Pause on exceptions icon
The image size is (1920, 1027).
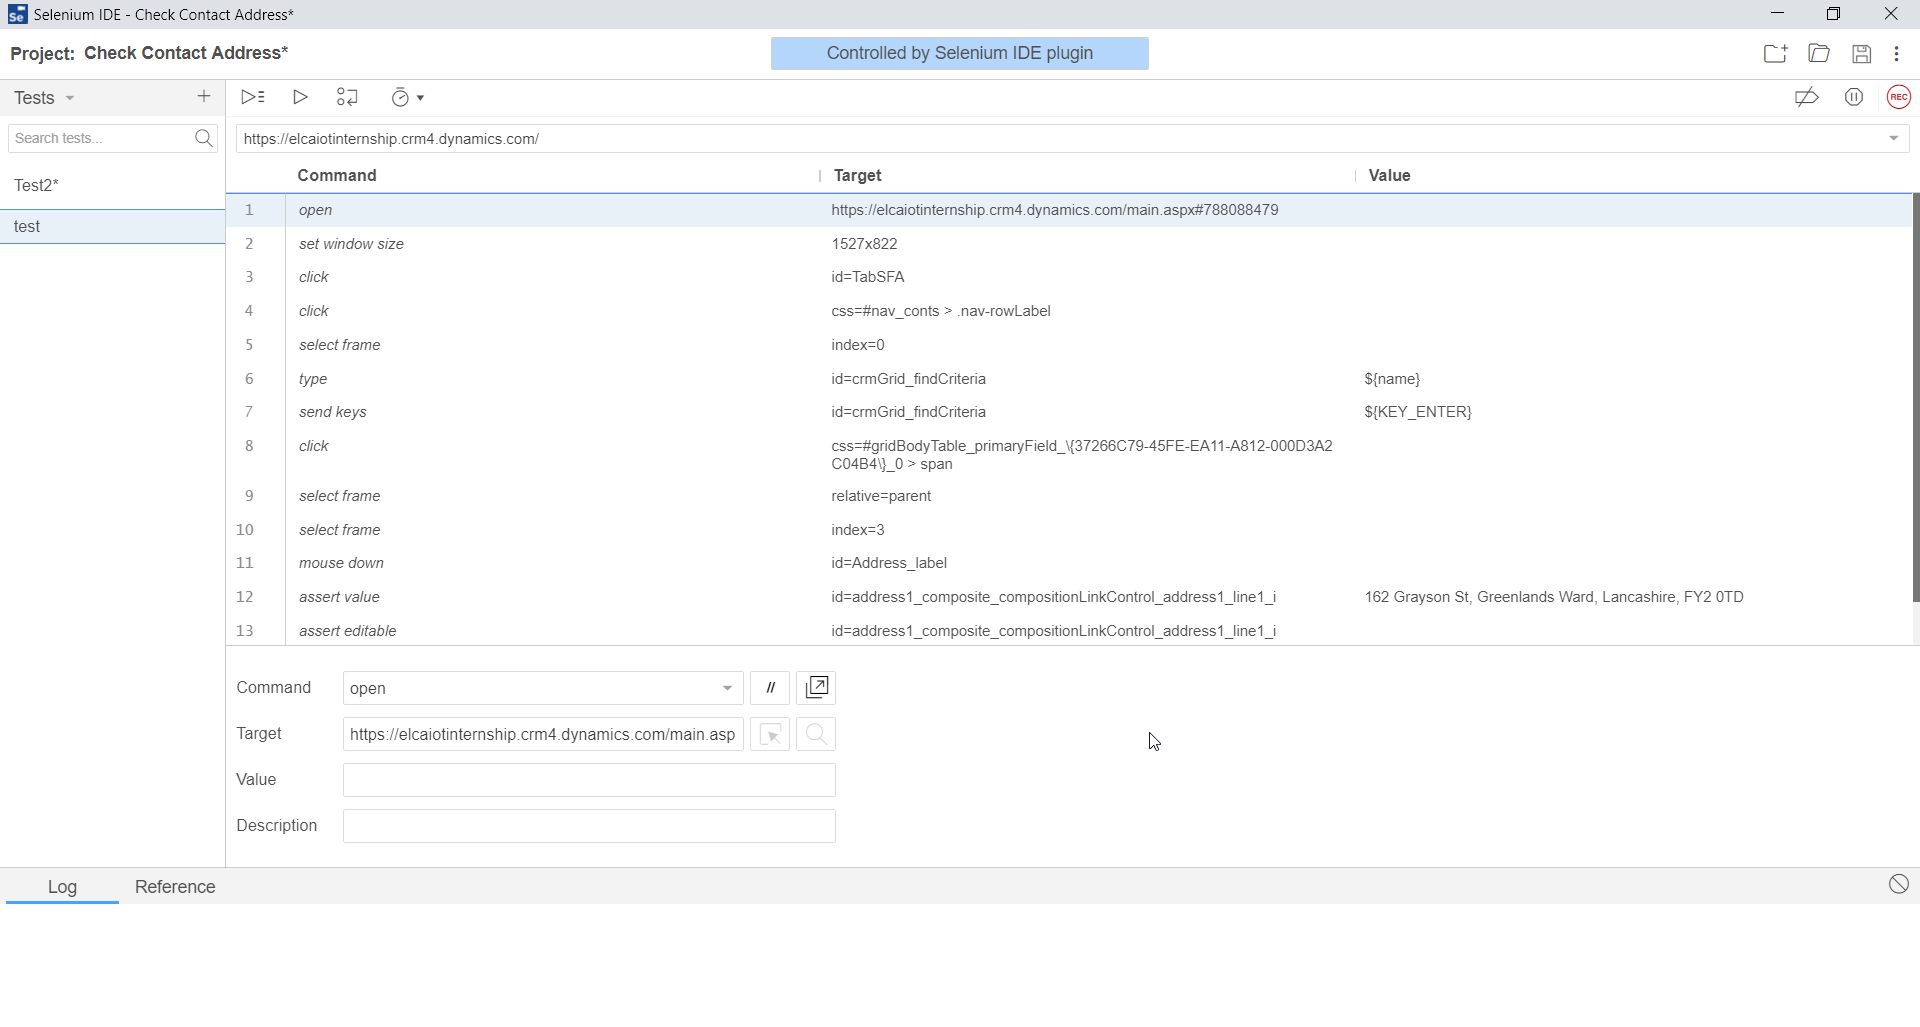[1854, 97]
